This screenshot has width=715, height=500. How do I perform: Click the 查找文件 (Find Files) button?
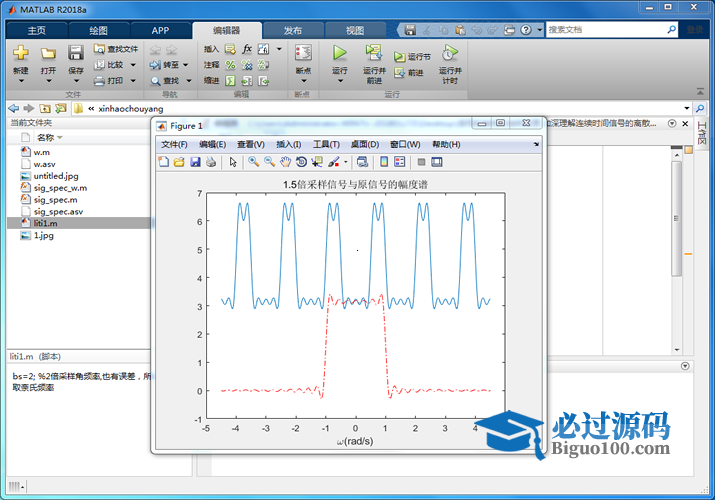coord(116,48)
